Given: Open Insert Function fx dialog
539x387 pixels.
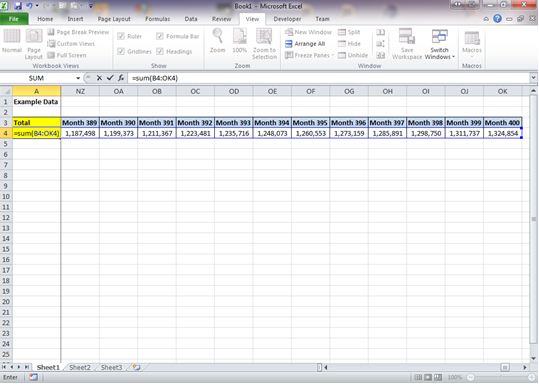Looking at the screenshot, I should point(121,78).
